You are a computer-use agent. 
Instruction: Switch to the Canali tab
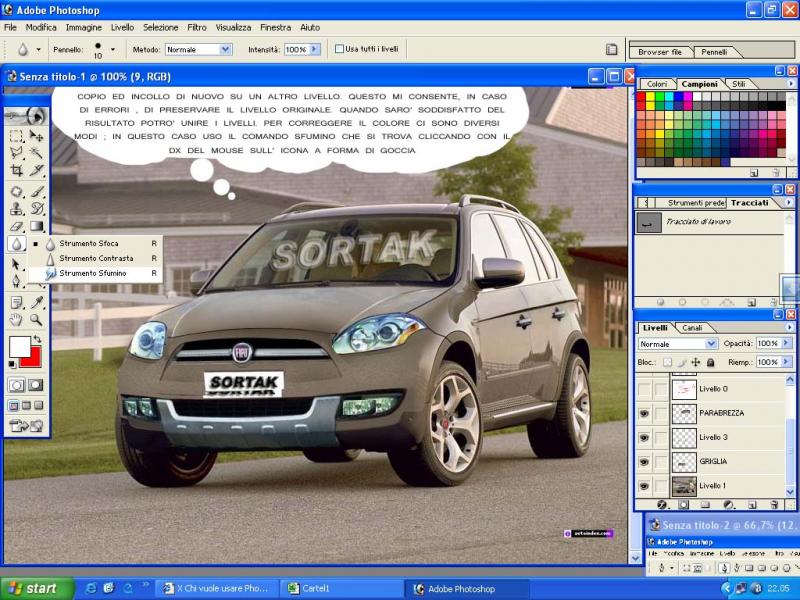click(x=692, y=328)
